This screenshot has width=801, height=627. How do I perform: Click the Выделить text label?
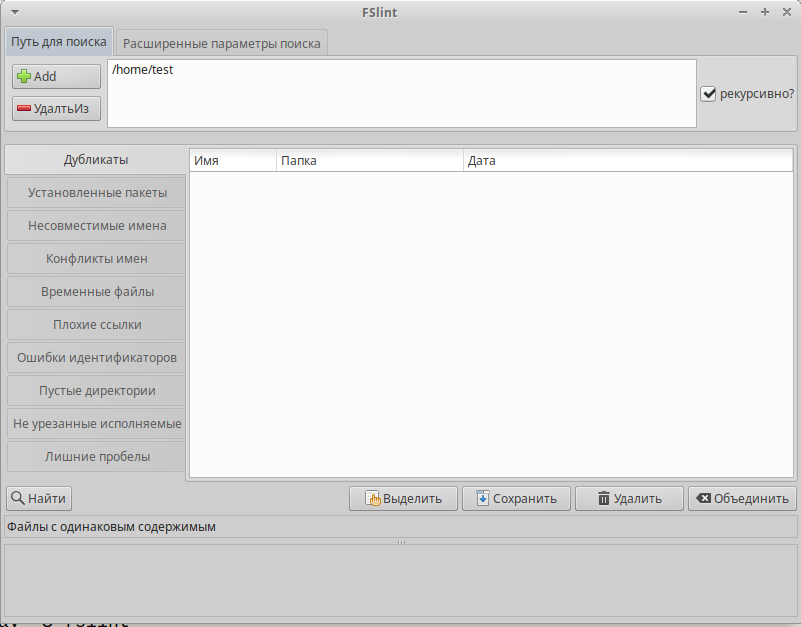412,499
